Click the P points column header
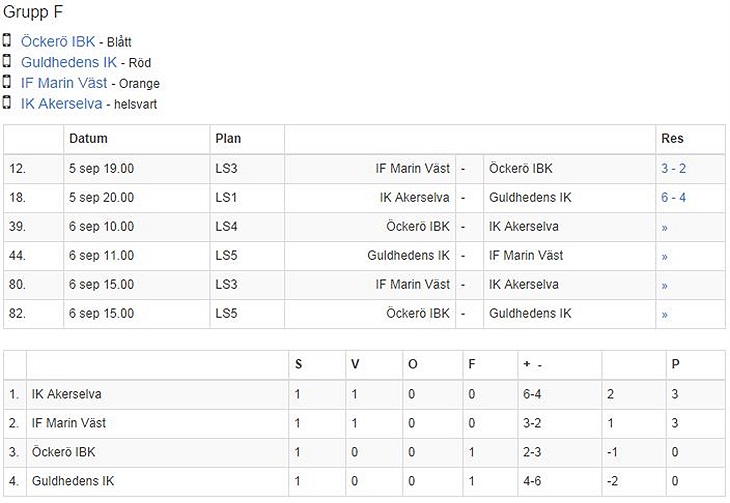 [676, 364]
